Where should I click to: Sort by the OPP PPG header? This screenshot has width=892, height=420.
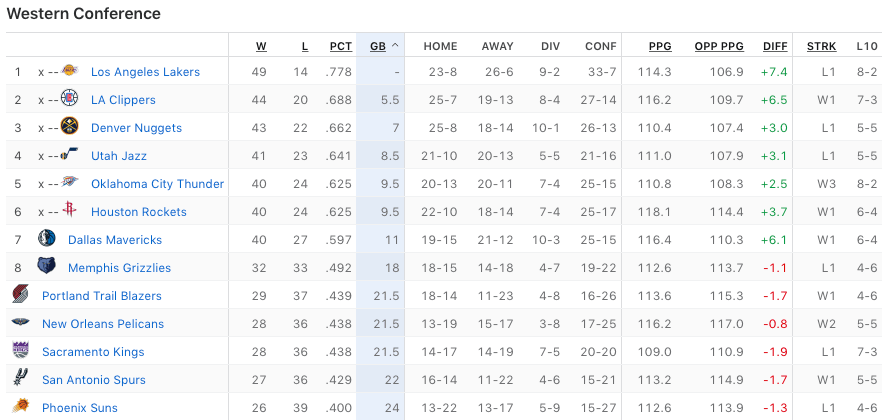[720, 46]
